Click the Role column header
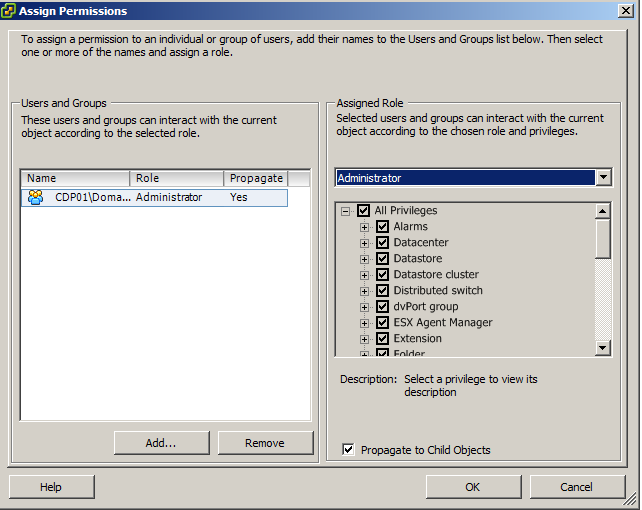The image size is (642, 510). coord(177,178)
